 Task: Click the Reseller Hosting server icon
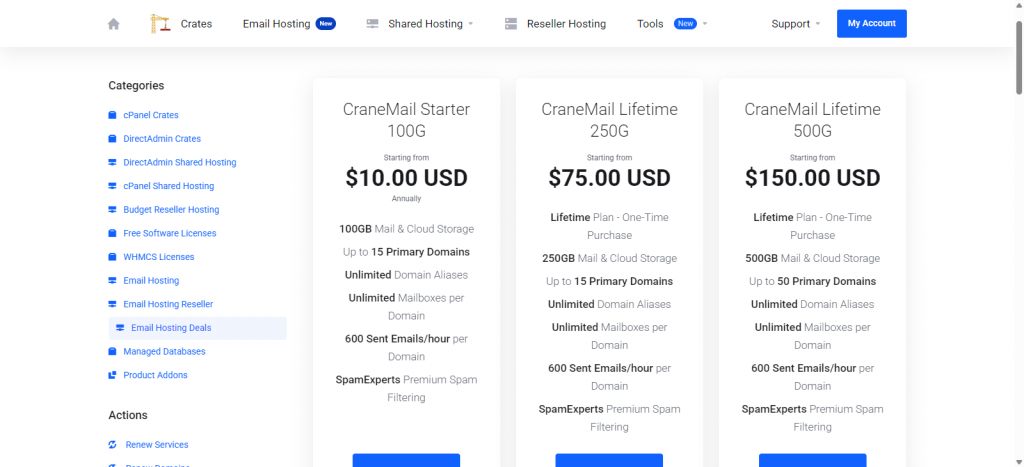(x=511, y=24)
